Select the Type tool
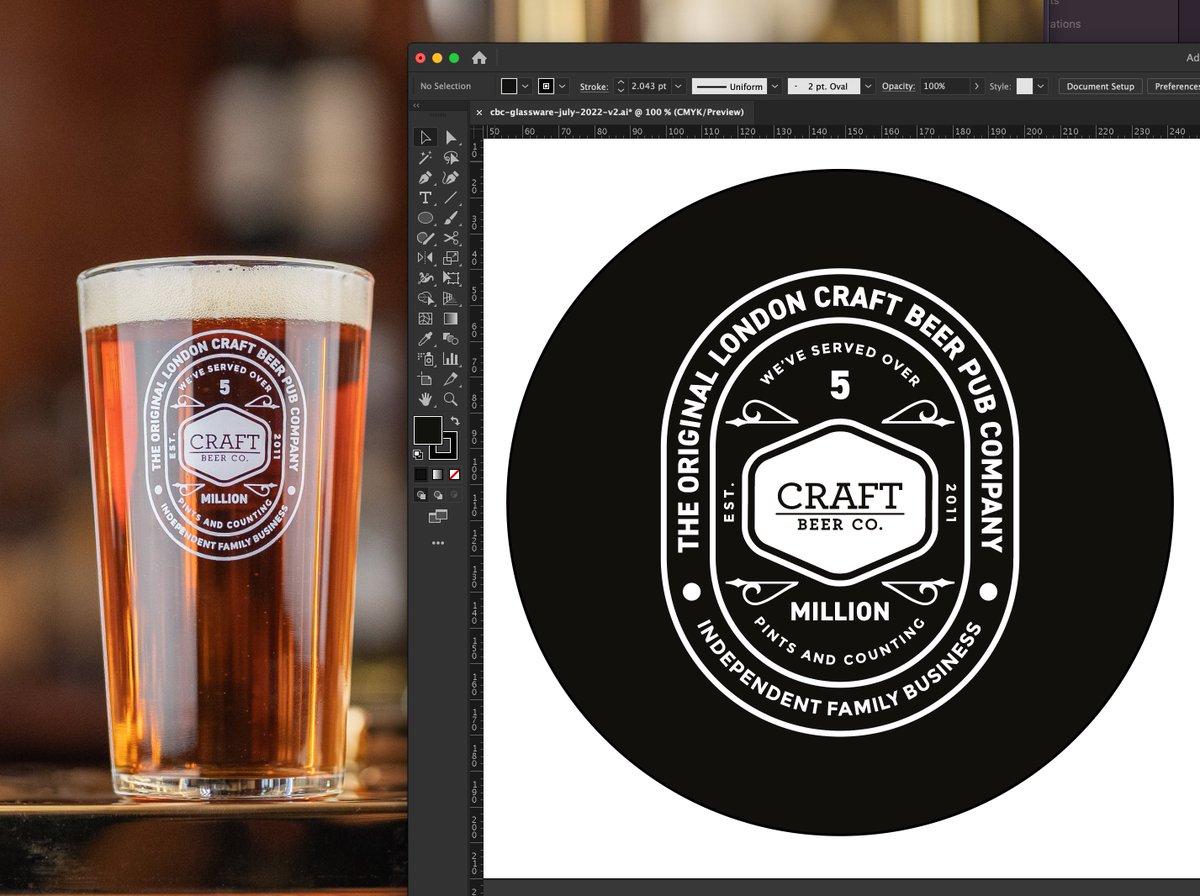 coord(425,197)
